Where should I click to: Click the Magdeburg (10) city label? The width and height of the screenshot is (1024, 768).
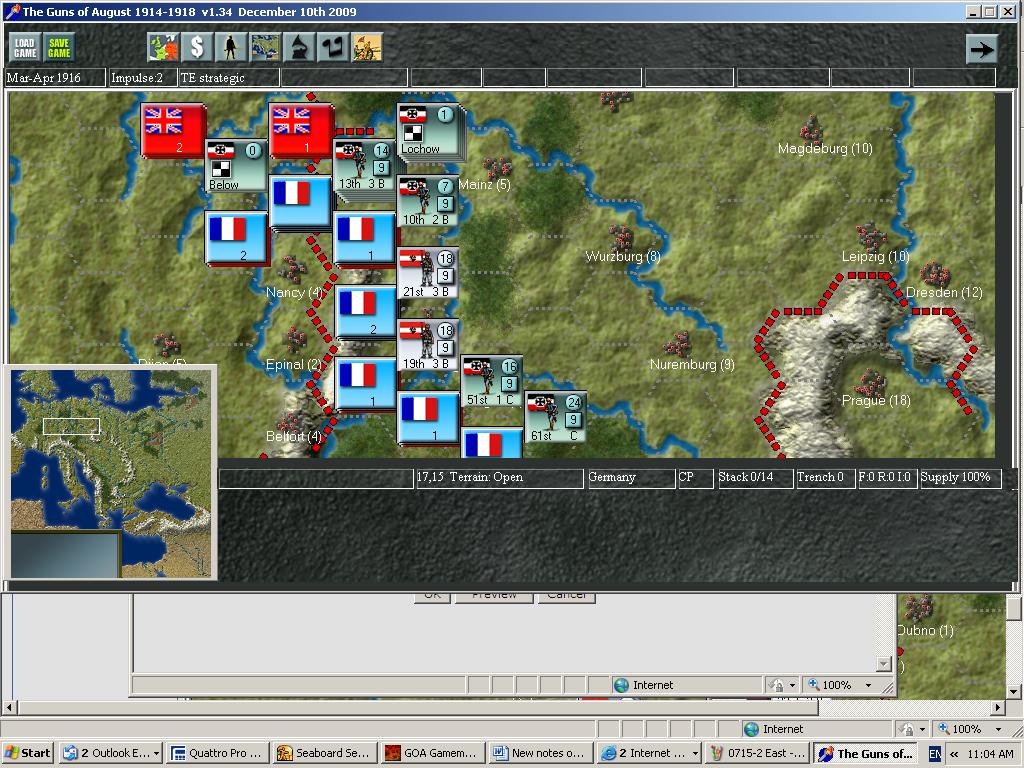[825, 149]
